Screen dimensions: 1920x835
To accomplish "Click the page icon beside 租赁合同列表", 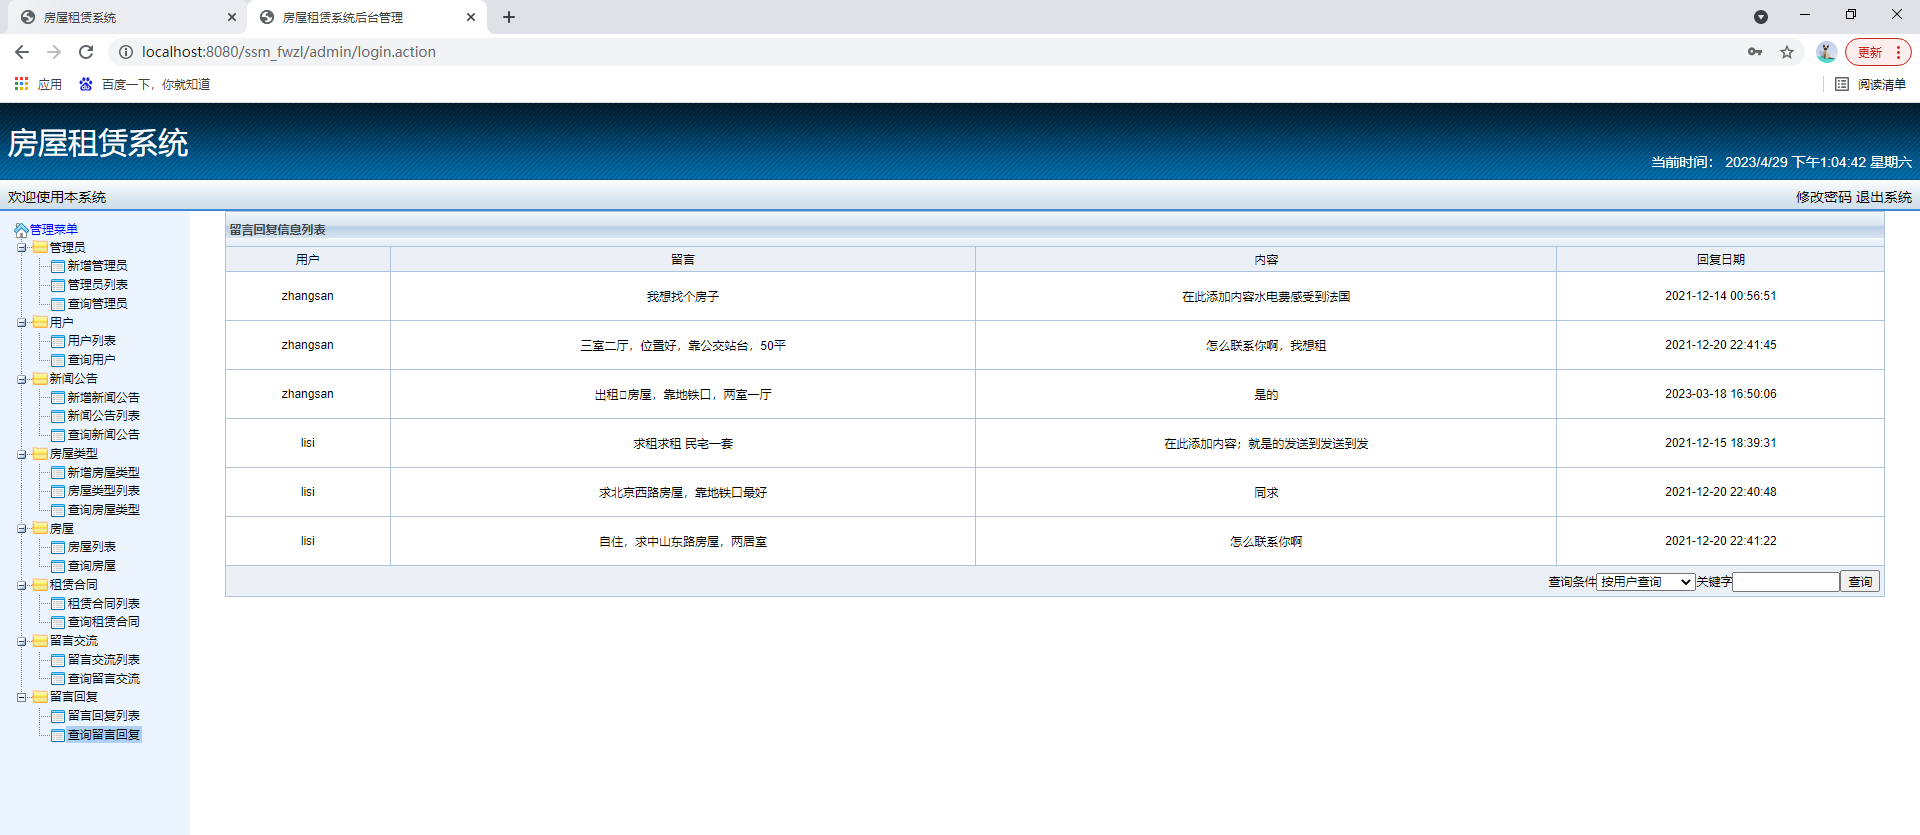I will point(58,604).
